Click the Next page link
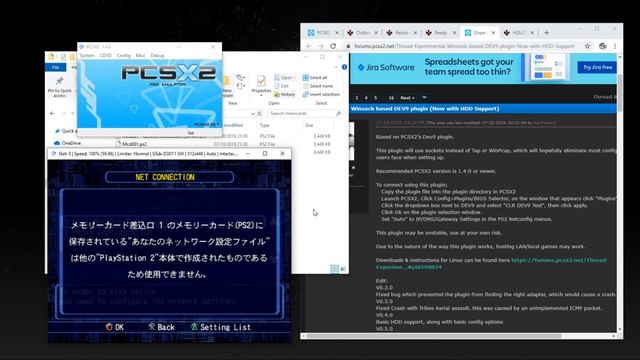Screen dimensions: 640x360 point(407,98)
